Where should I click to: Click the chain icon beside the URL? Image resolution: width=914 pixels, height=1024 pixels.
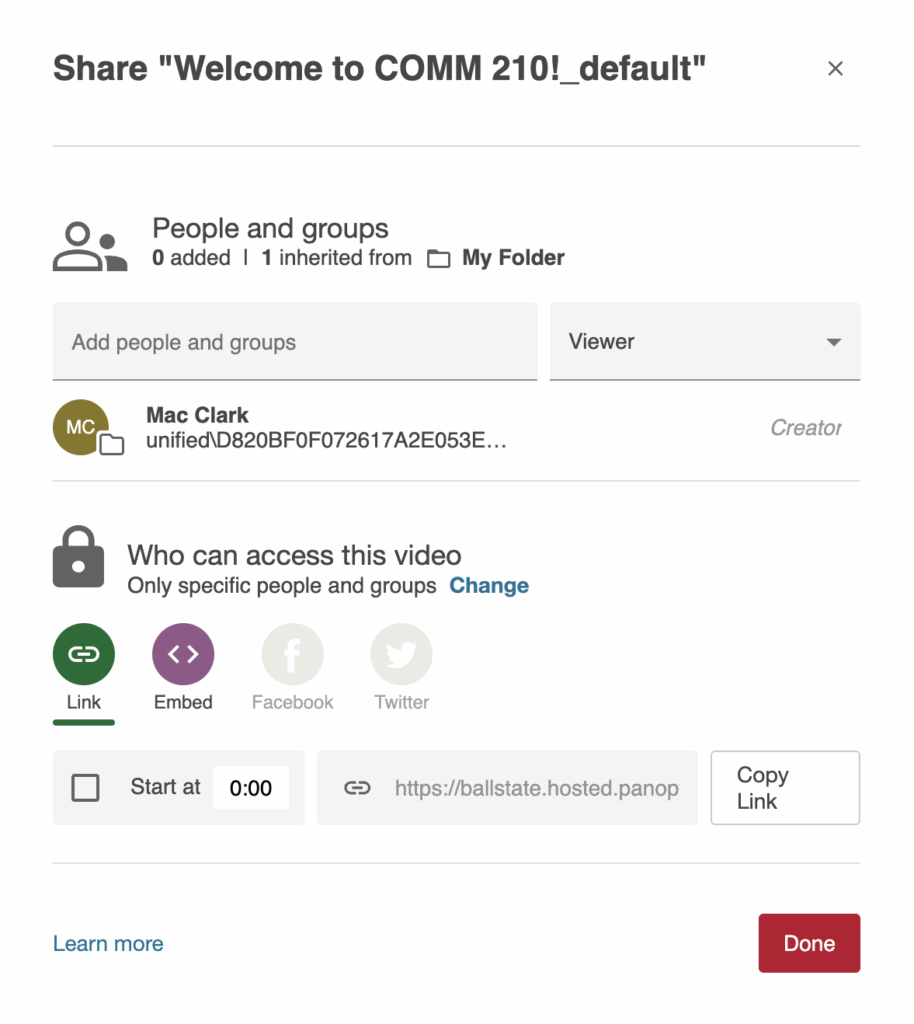tap(357, 788)
